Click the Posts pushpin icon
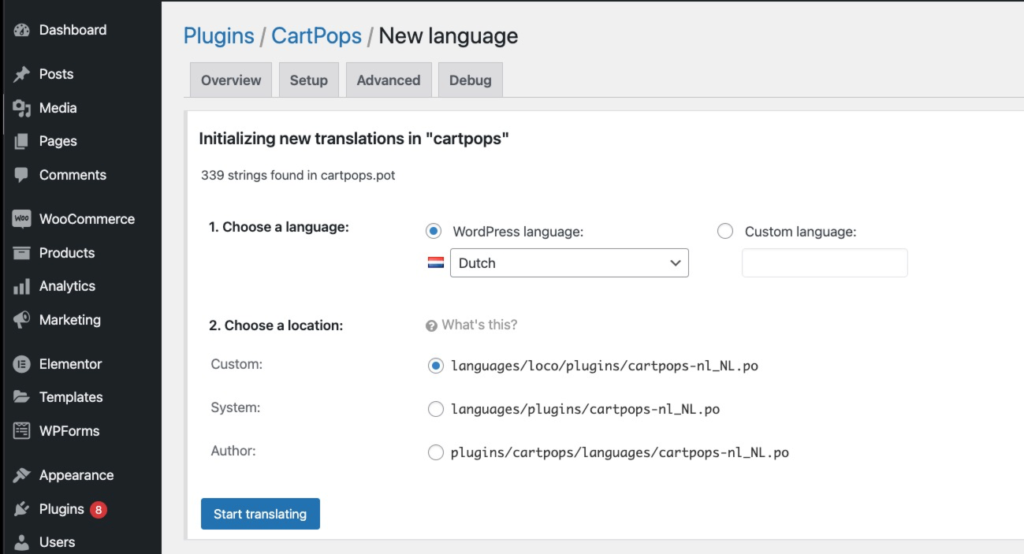This screenshot has height=554, width=1024. [x=22, y=74]
